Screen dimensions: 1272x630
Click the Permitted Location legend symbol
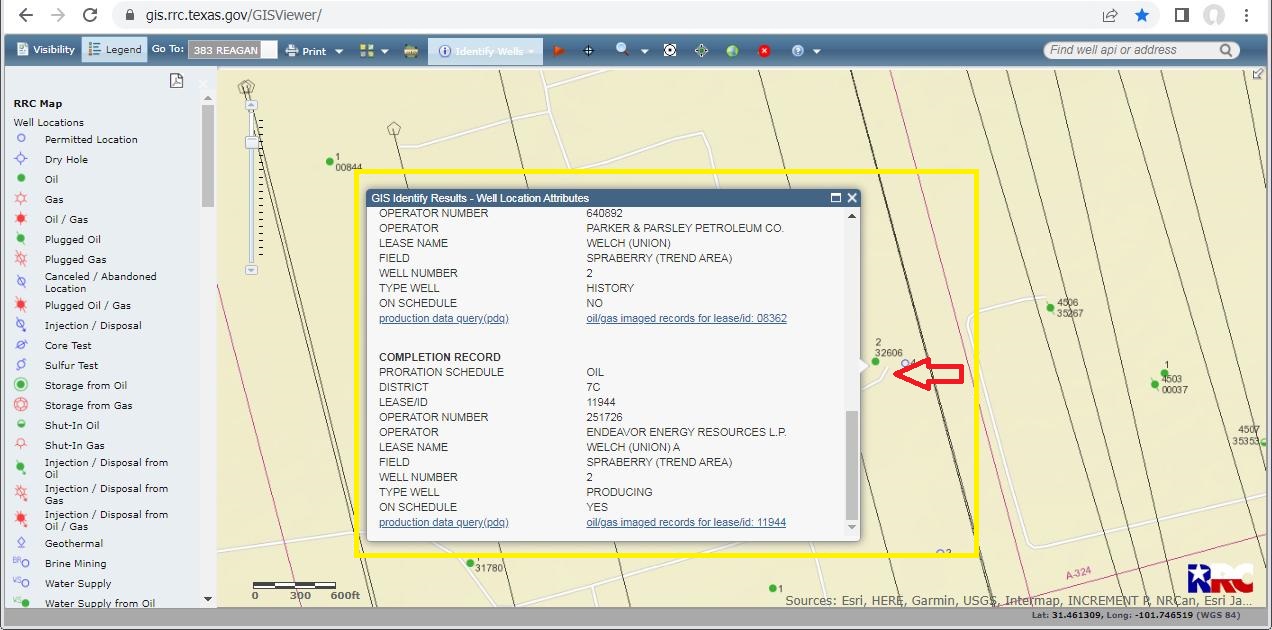21,139
